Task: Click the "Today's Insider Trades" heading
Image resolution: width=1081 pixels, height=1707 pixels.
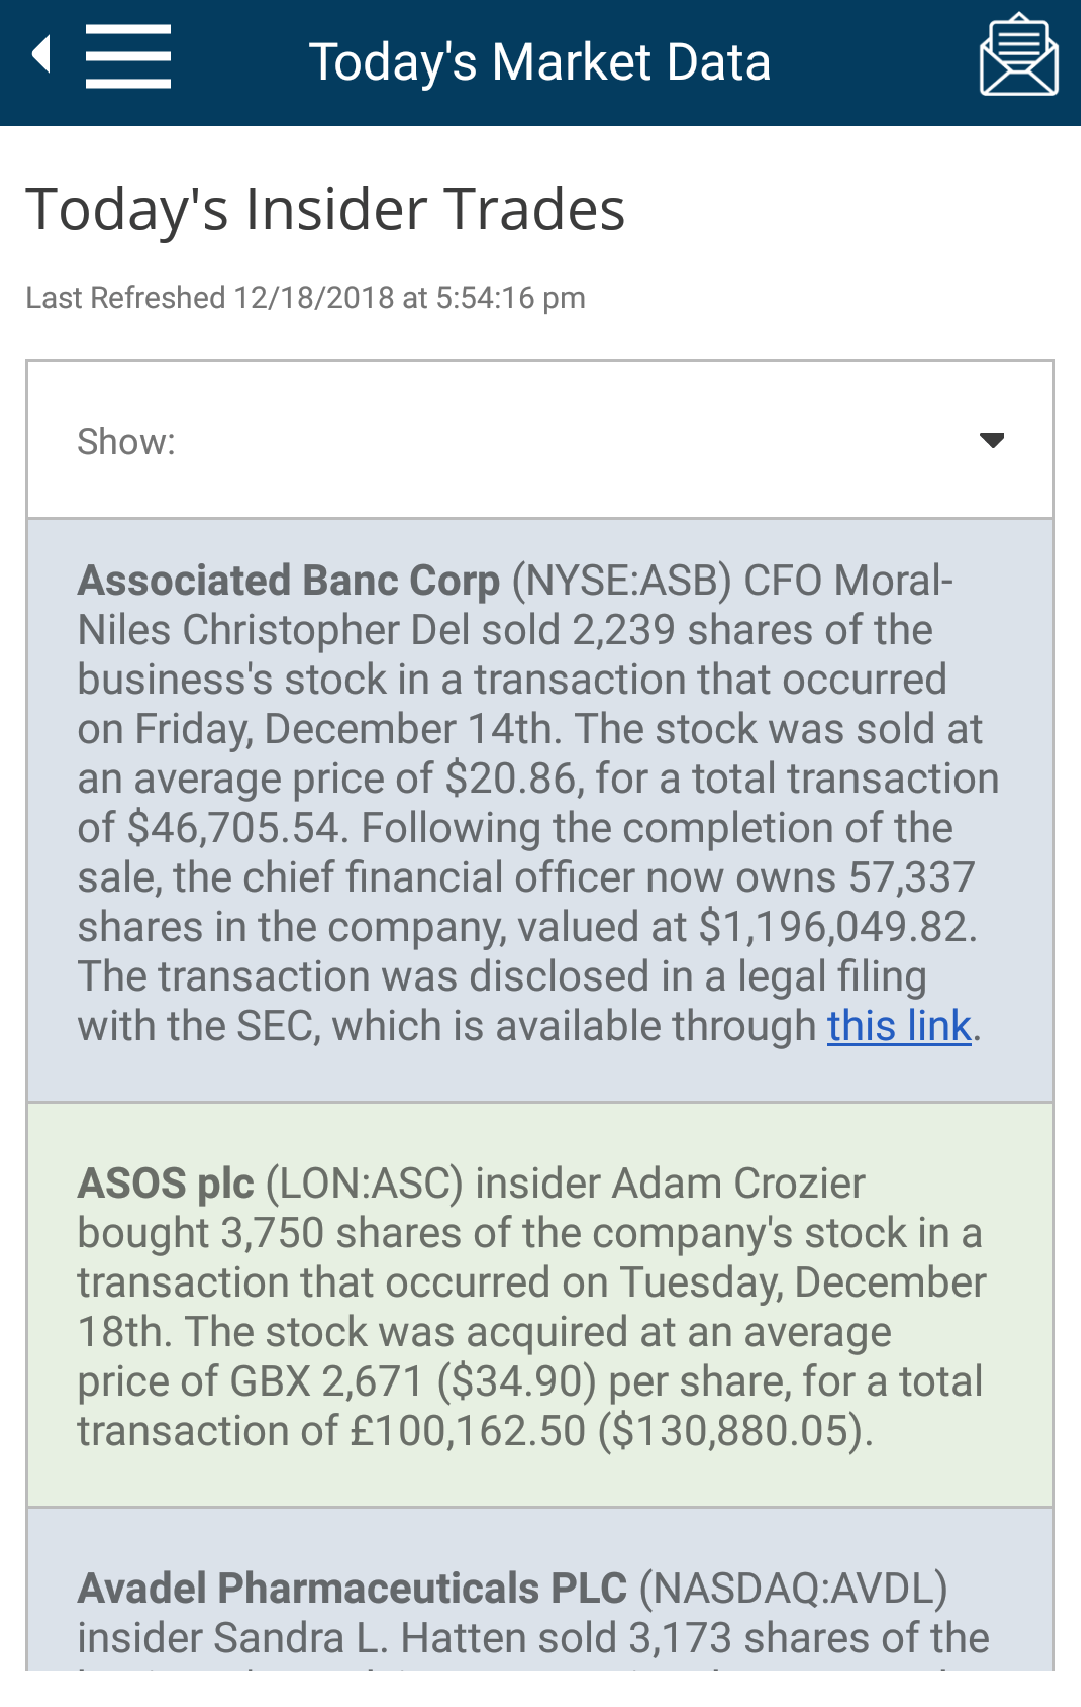Action: [326, 210]
